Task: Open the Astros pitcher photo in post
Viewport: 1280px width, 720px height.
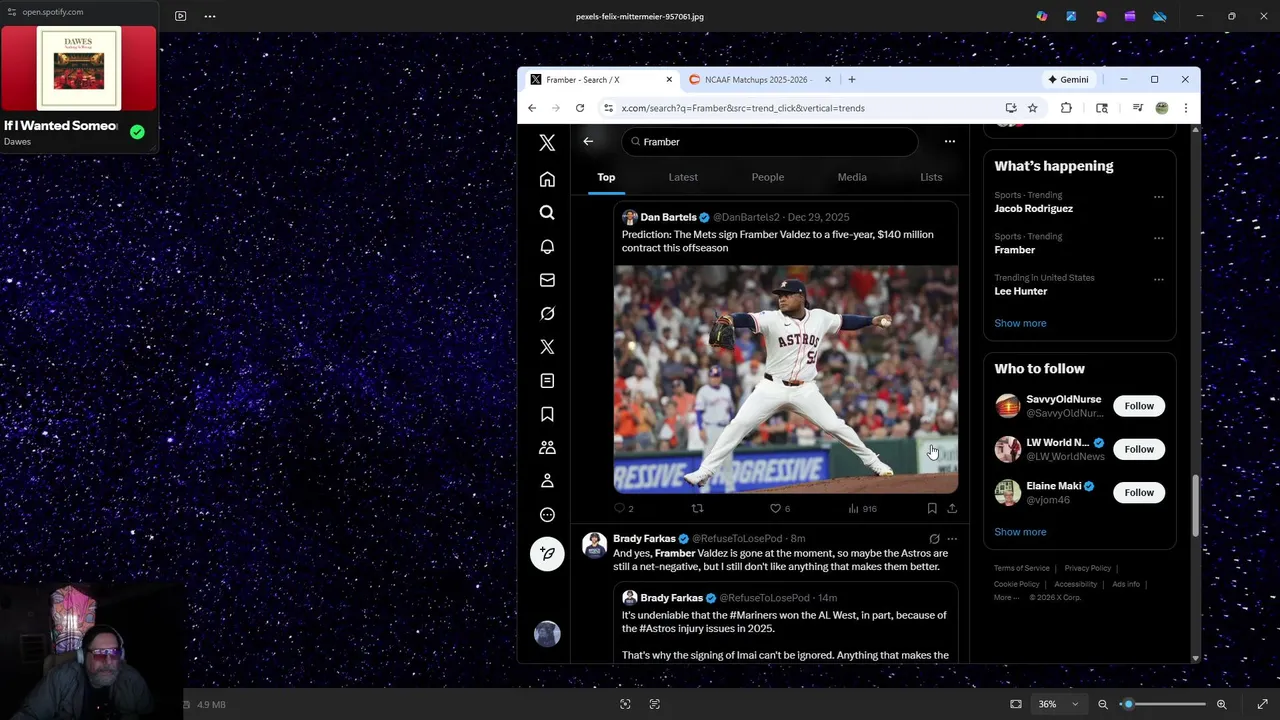Action: [x=785, y=379]
